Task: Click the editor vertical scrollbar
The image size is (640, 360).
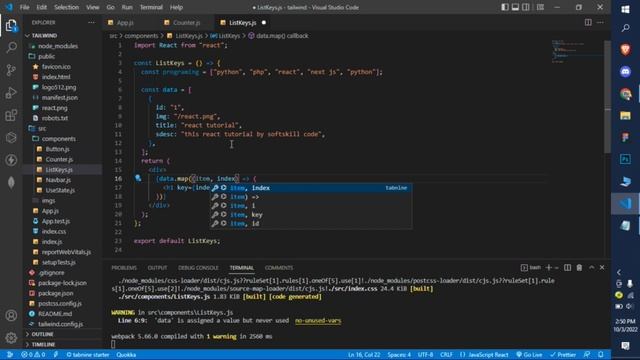Action: [607, 96]
